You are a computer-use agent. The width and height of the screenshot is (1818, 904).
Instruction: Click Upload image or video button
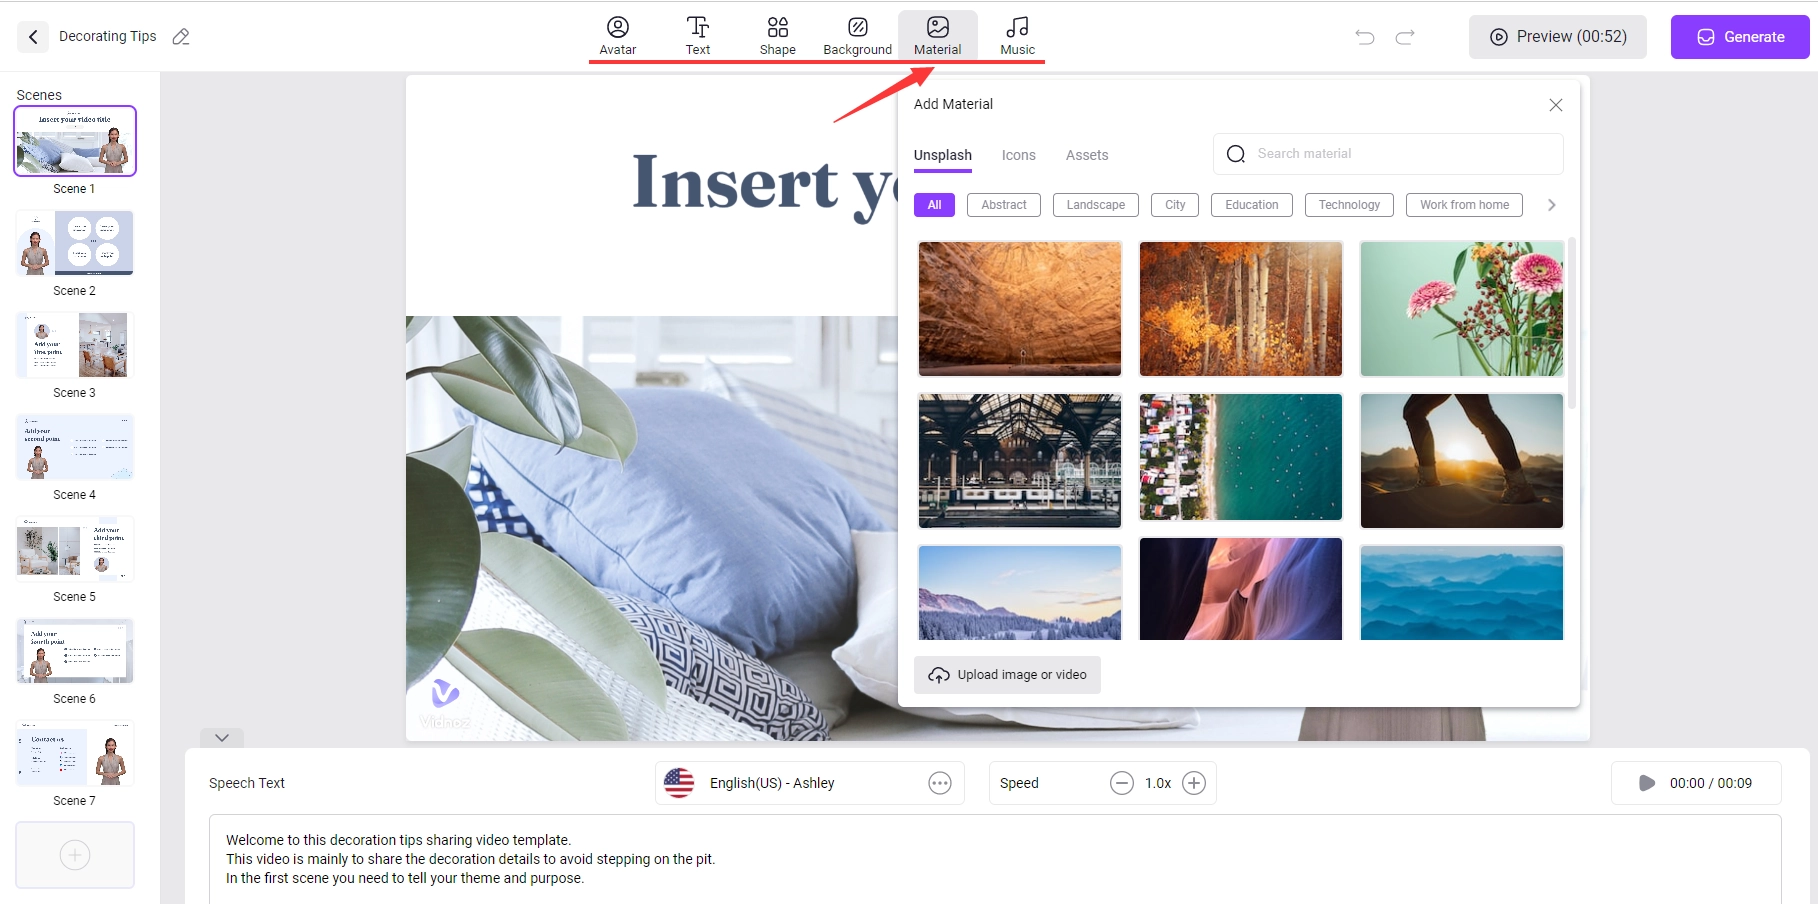(1007, 675)
